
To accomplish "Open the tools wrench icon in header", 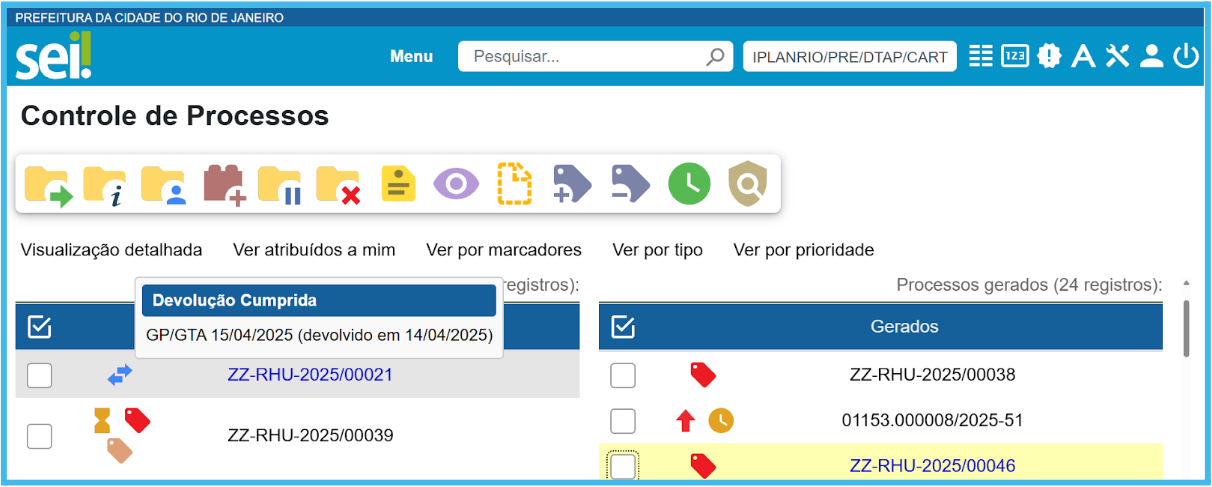I will click(1117, 56).
